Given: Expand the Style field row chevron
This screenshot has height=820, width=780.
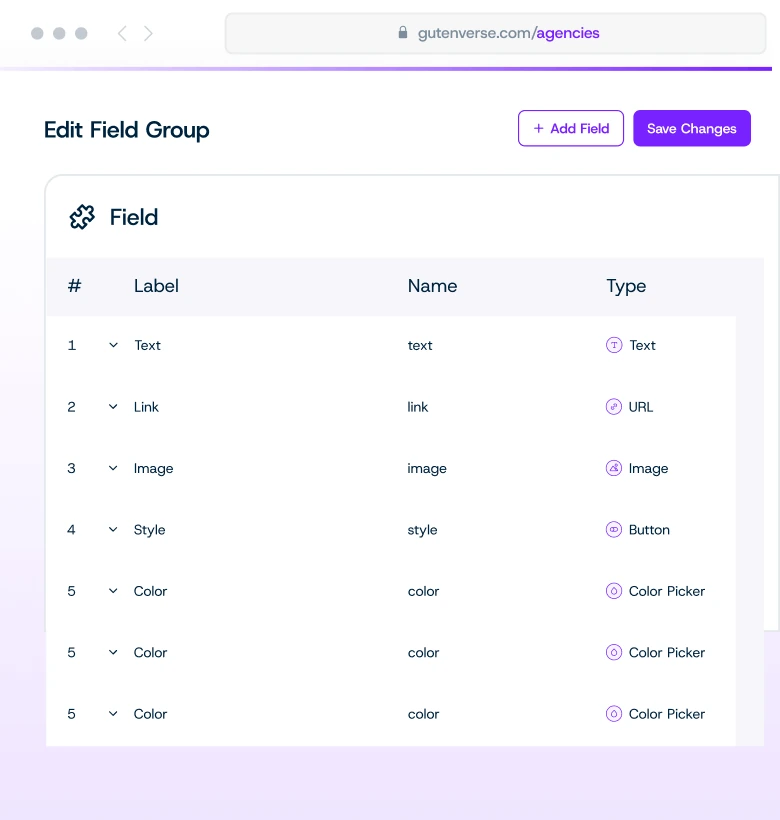Looking at the screenshot, I should click(113, 530).
